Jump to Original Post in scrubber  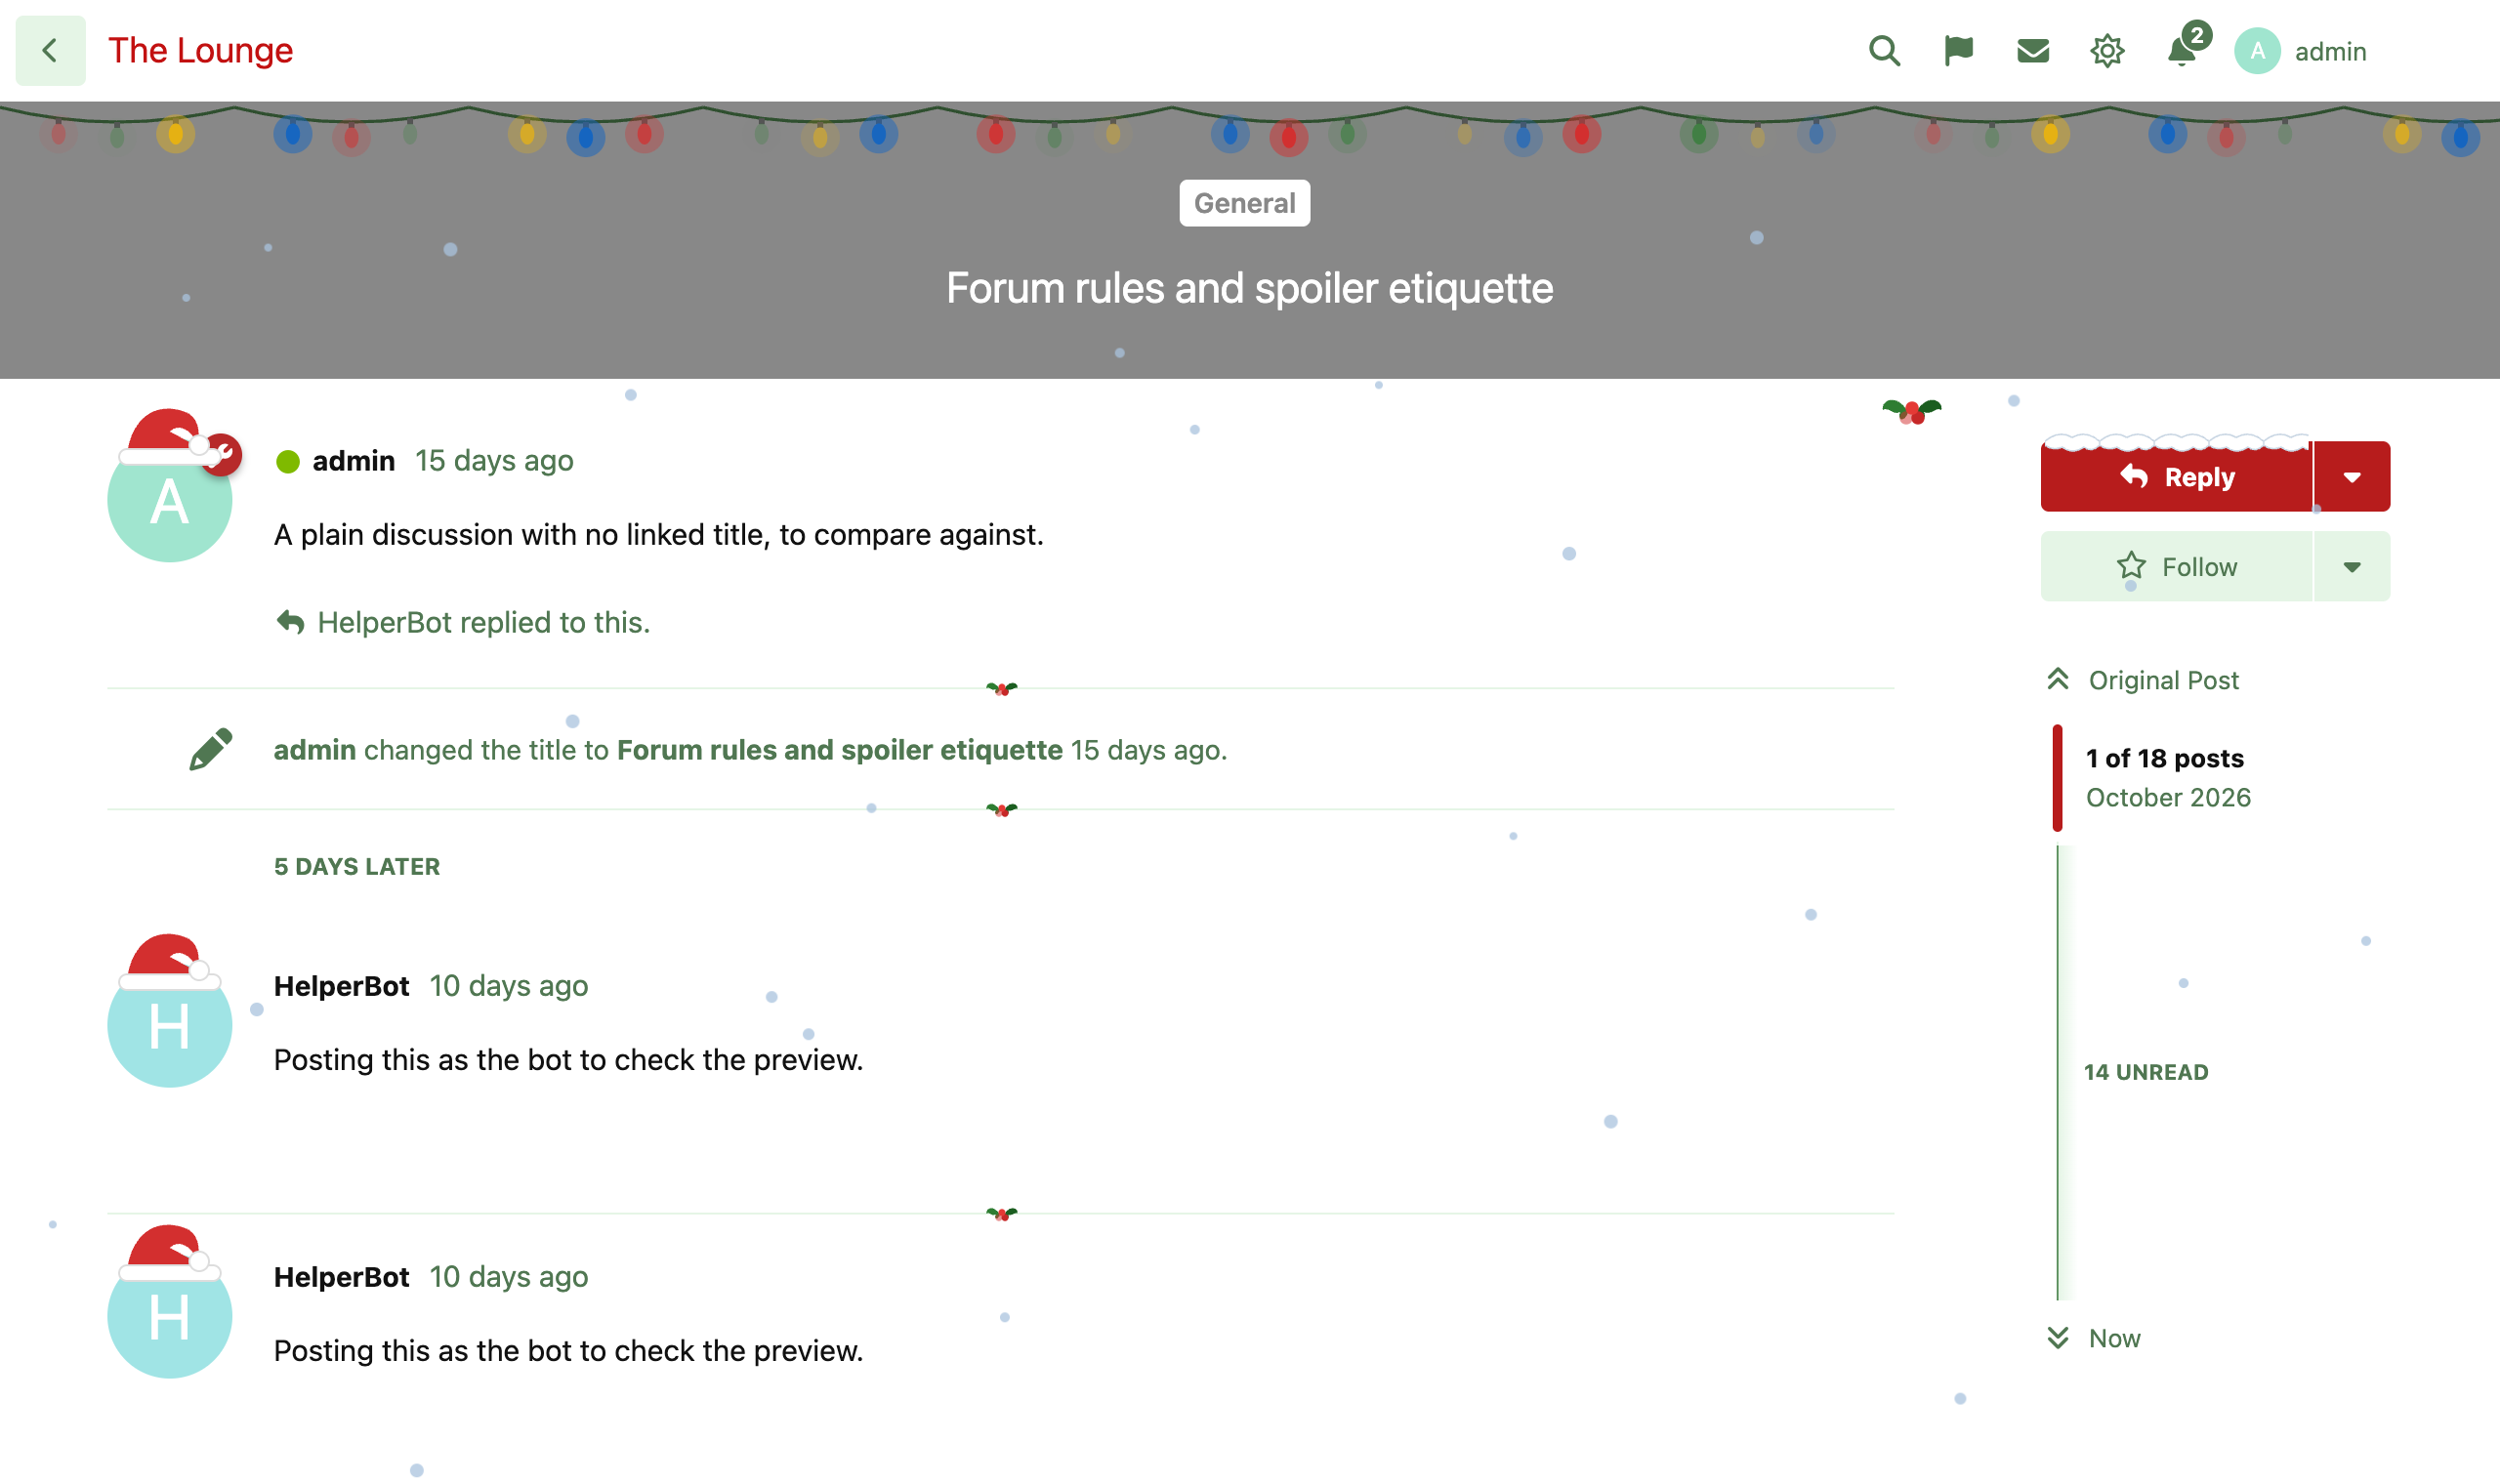[x=2143, y=680]
